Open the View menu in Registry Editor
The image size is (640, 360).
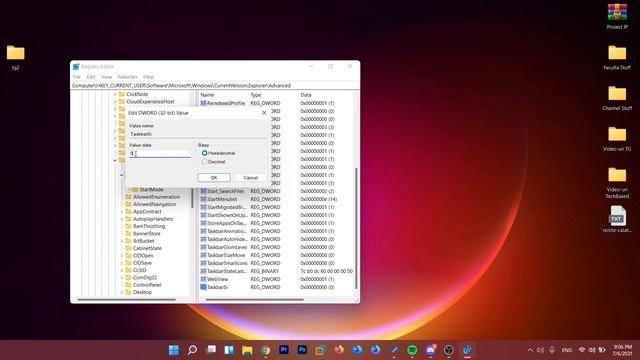pos(107,77)
